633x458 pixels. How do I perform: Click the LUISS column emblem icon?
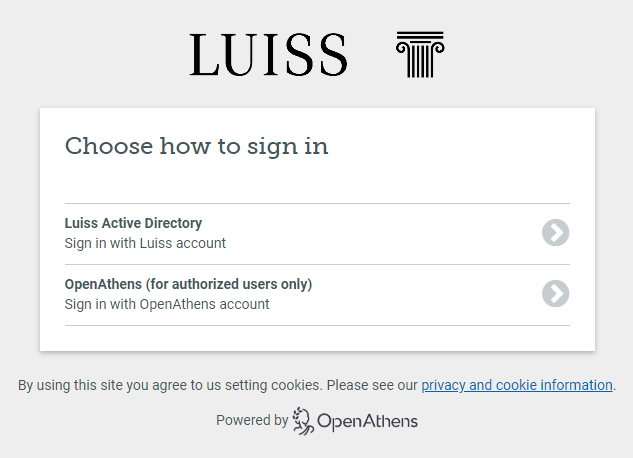pos(420,54)
